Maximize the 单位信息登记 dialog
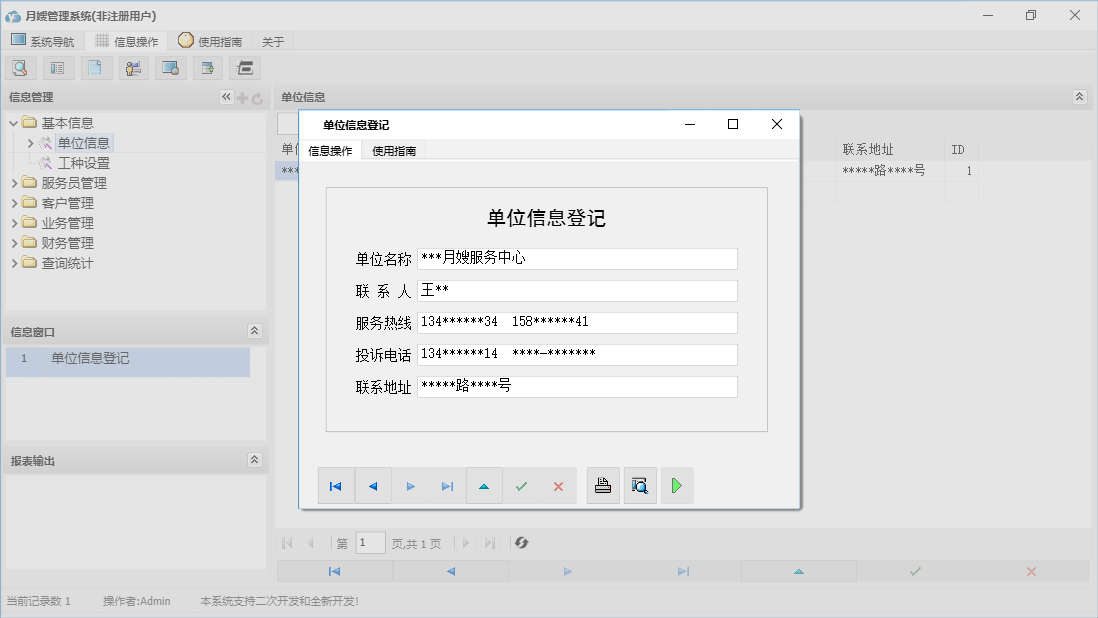 [x=733, y=124]
